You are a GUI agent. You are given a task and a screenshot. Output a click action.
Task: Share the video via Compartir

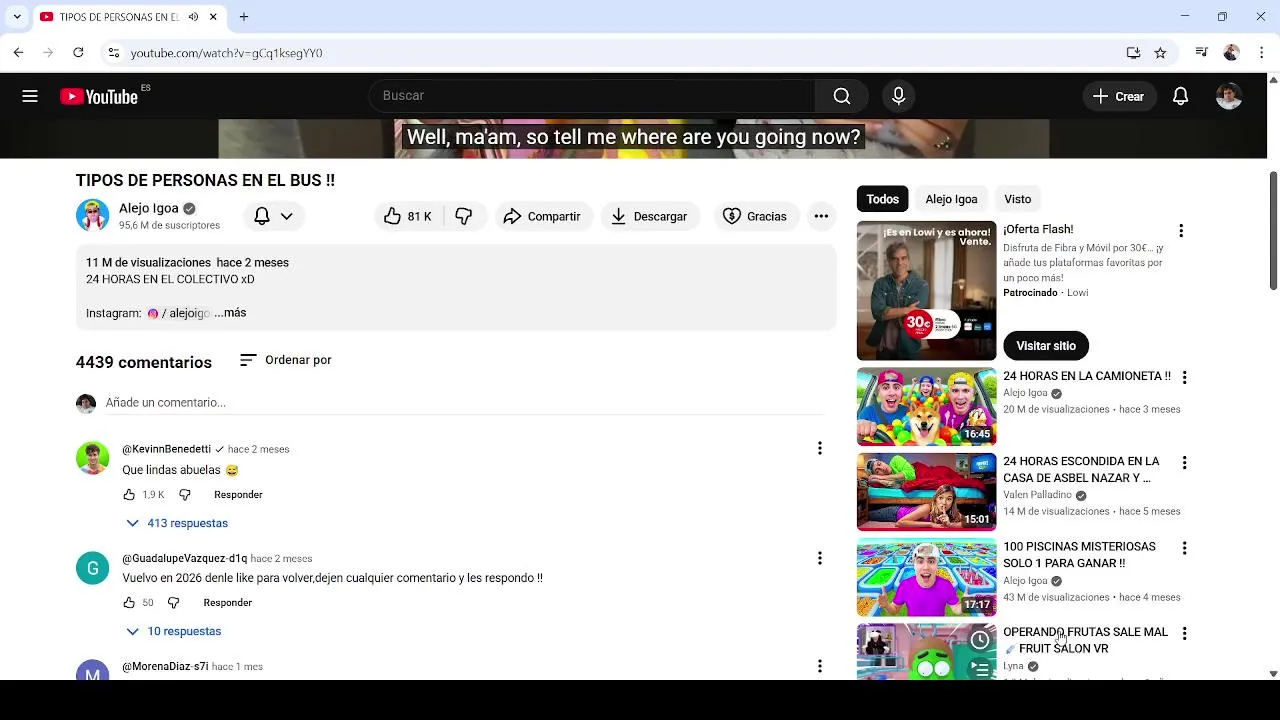tap(542, 216)
